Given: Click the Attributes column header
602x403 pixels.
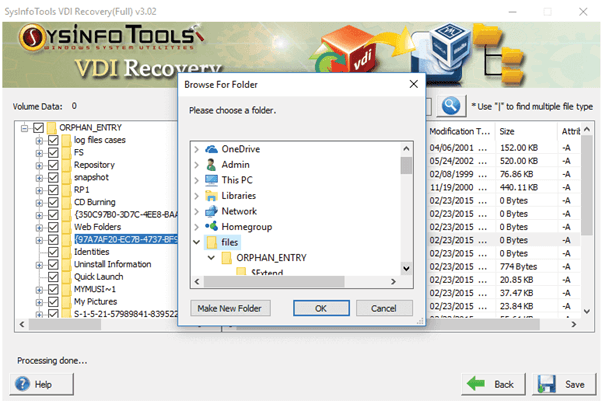Looking at the screenshot, I should [571, 131].
